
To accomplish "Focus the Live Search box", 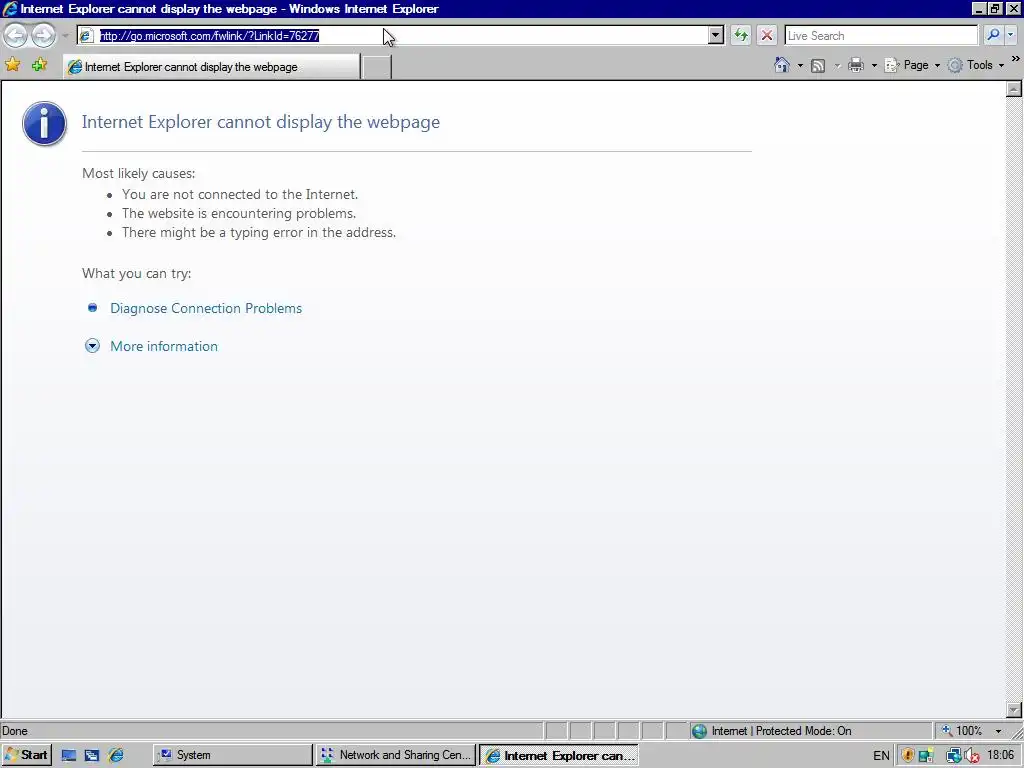I will 881,35.
